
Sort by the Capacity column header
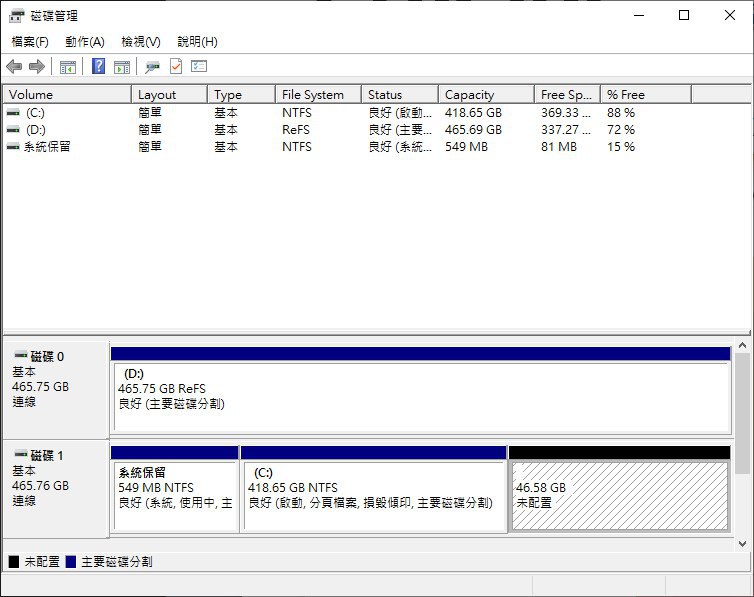point(487,95)
